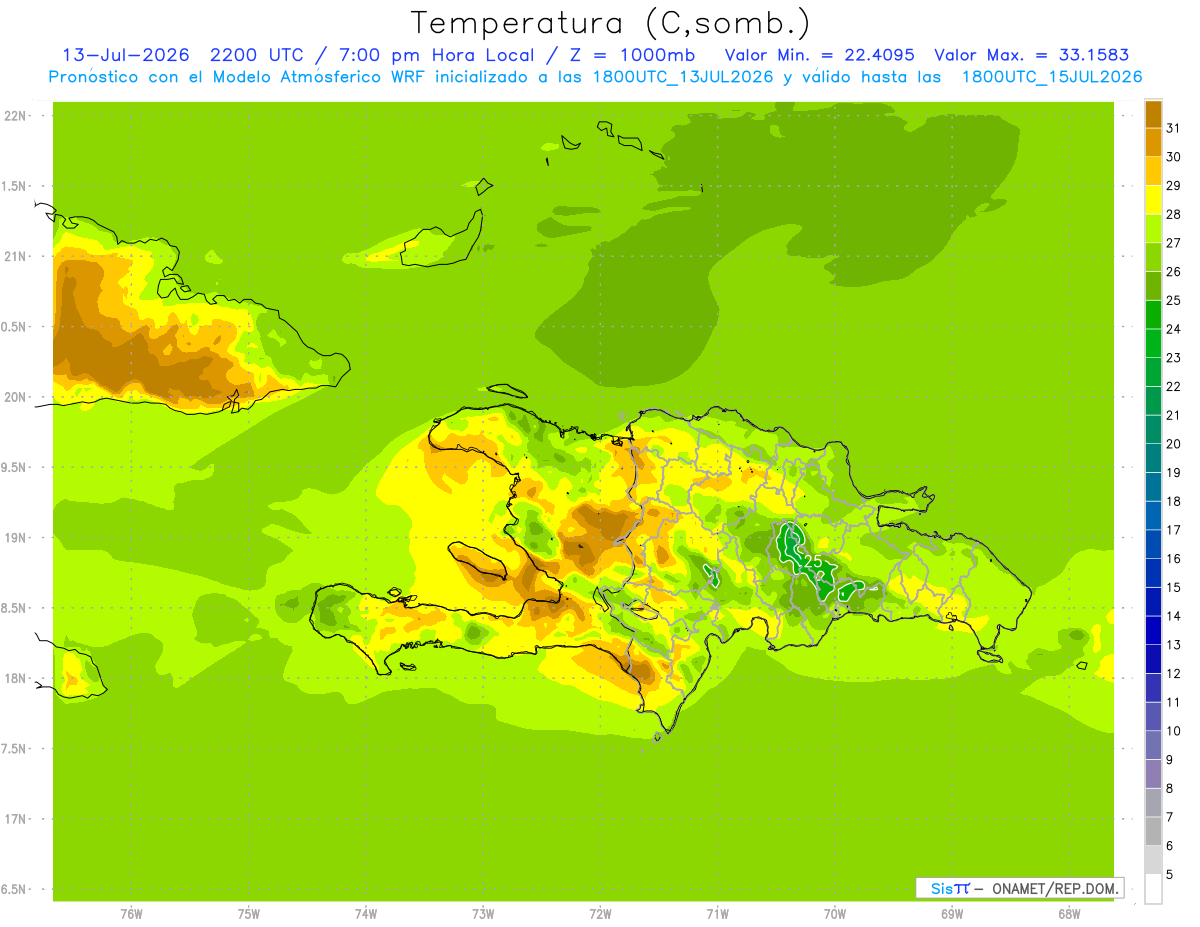This screenshot has width=1200, height=927.
Task: Click the '13' value on the color scale
Action: coord(1174,645)
